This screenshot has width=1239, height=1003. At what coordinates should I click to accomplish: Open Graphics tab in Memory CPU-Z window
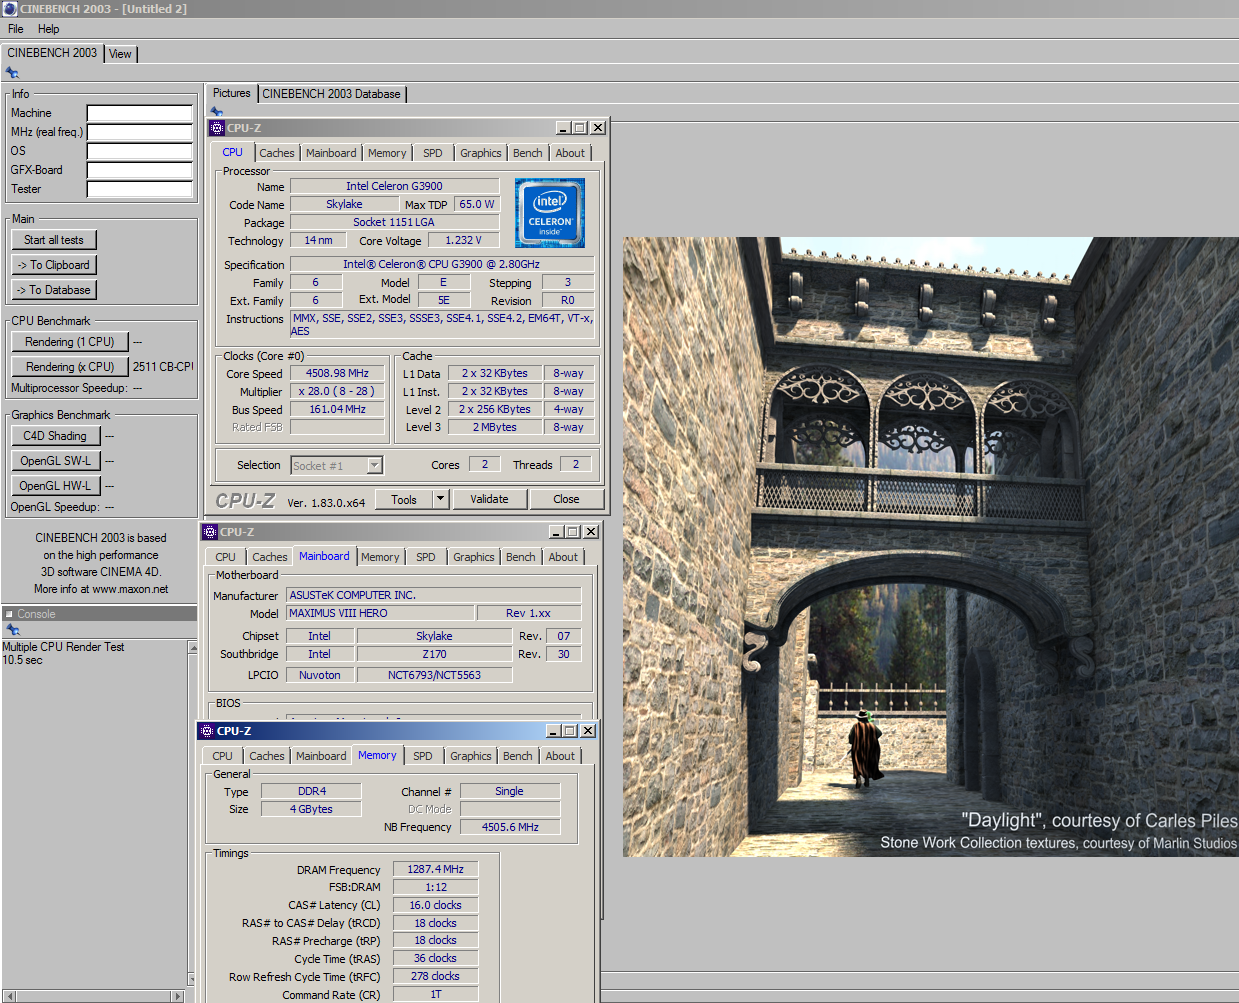471,756
